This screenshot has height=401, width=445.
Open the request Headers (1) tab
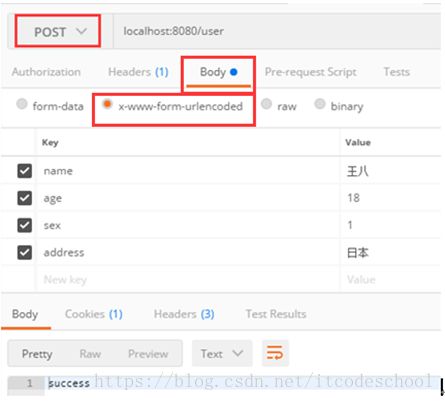138,72
